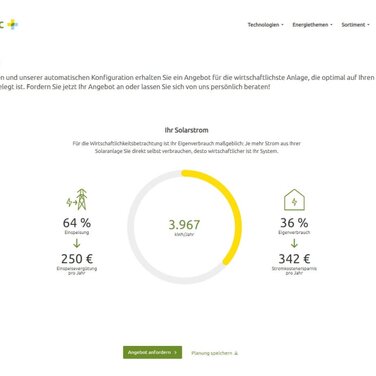Viewport: 376px width, 376px height.
Task: Click the Planung speichern link
Action: click(215, 353)
